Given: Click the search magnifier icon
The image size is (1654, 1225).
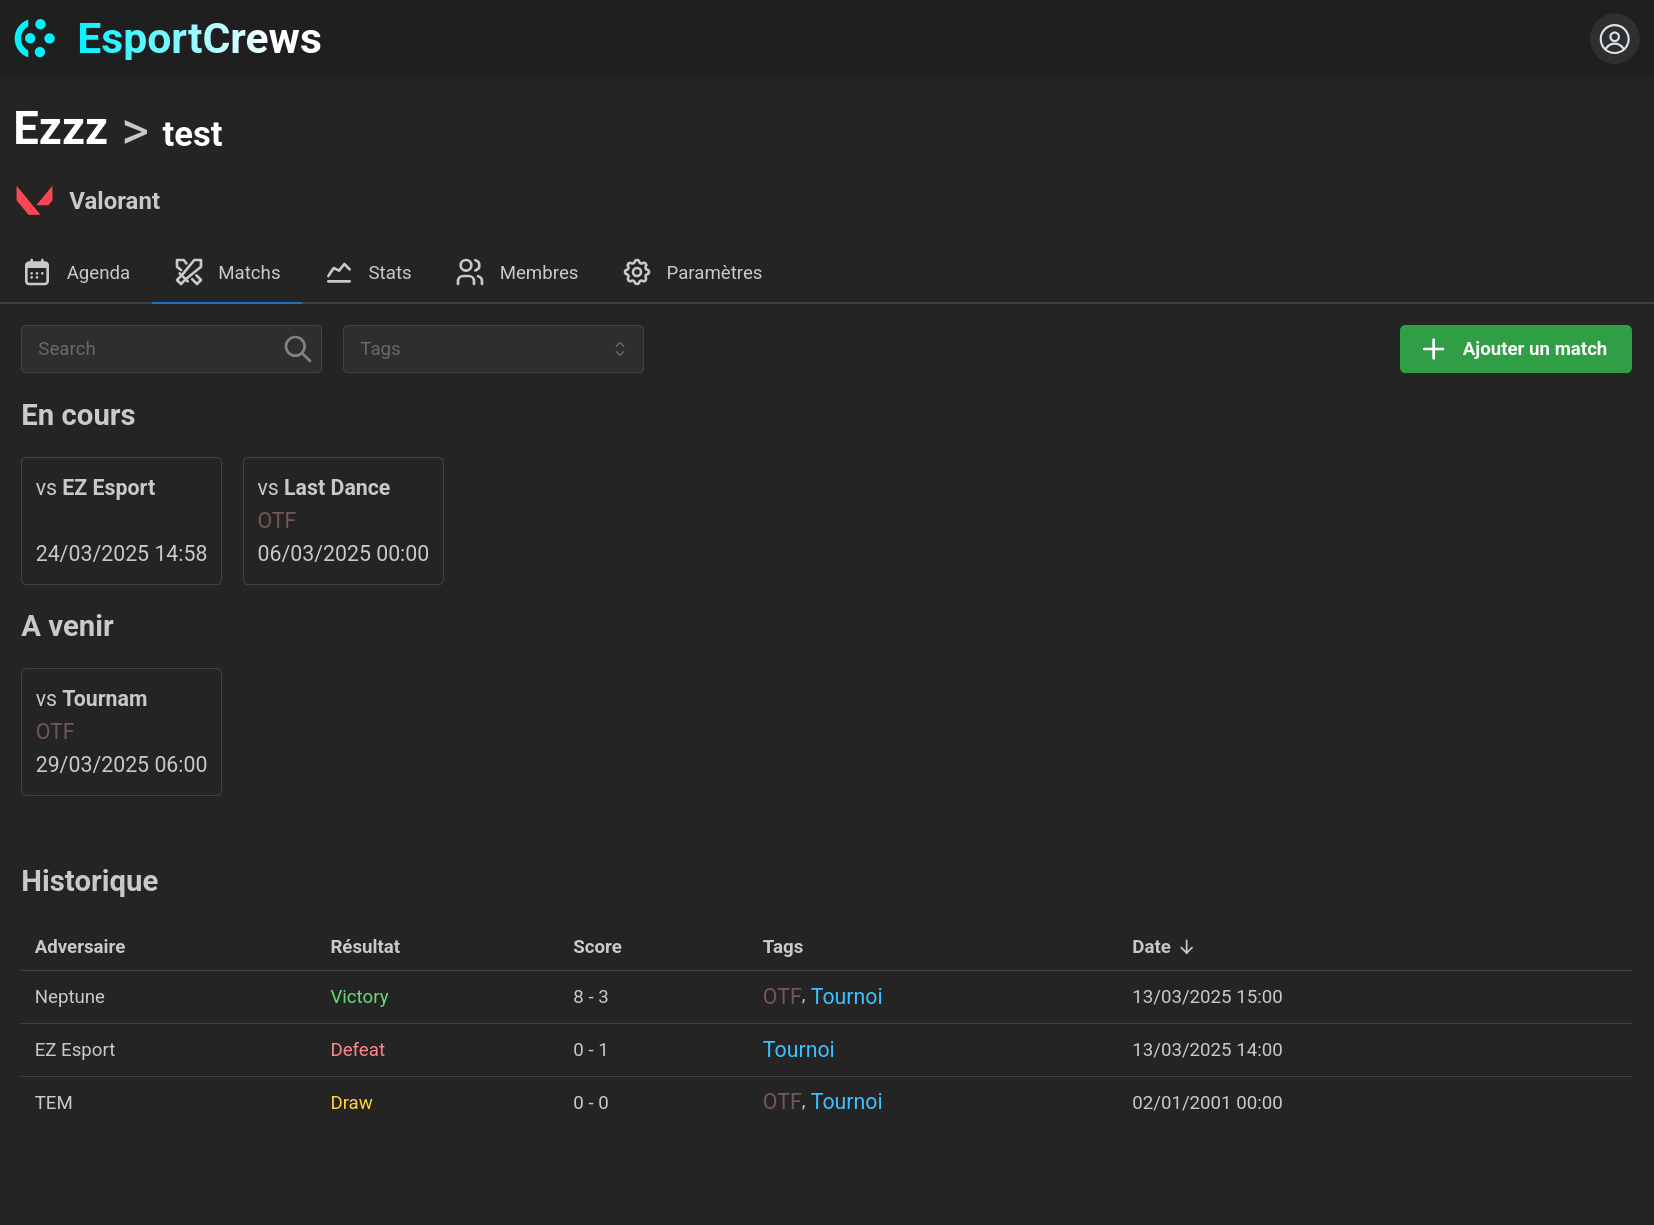Looking at the screenshot, I should pos(296,348).
